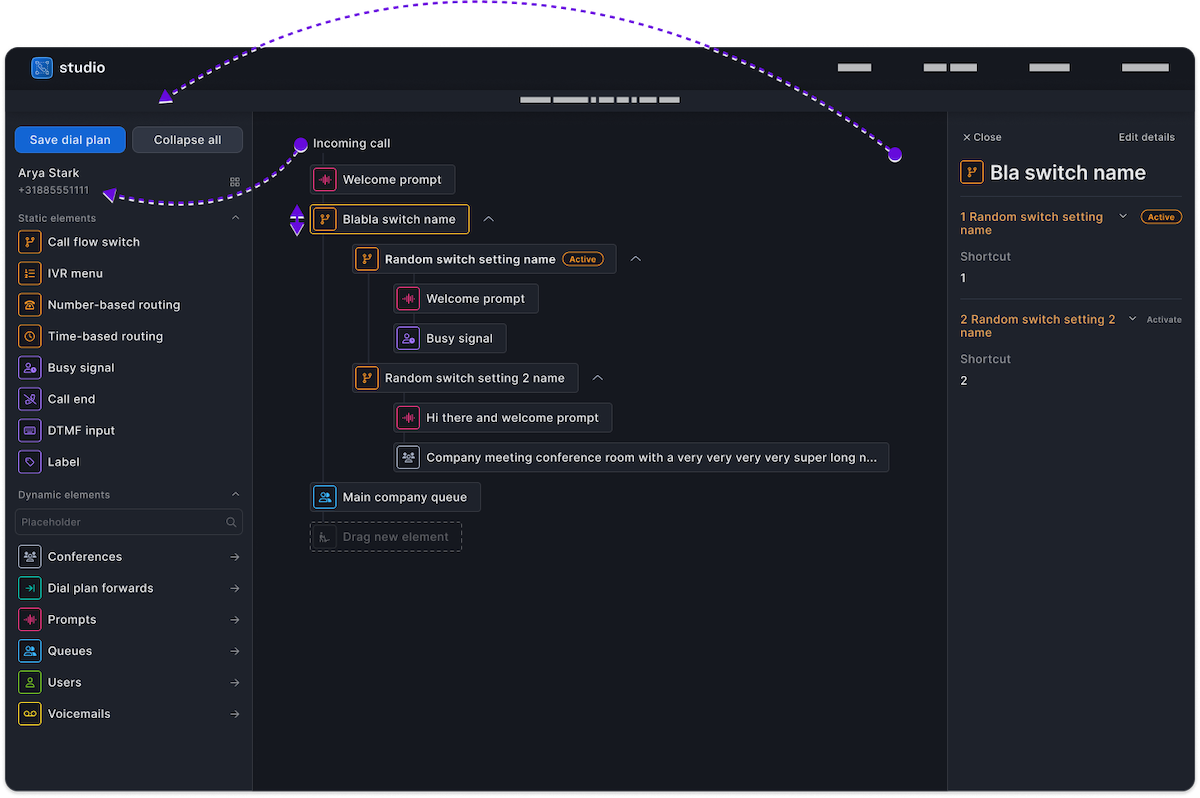Click the Time-based routing clock icon

(28, 335)
